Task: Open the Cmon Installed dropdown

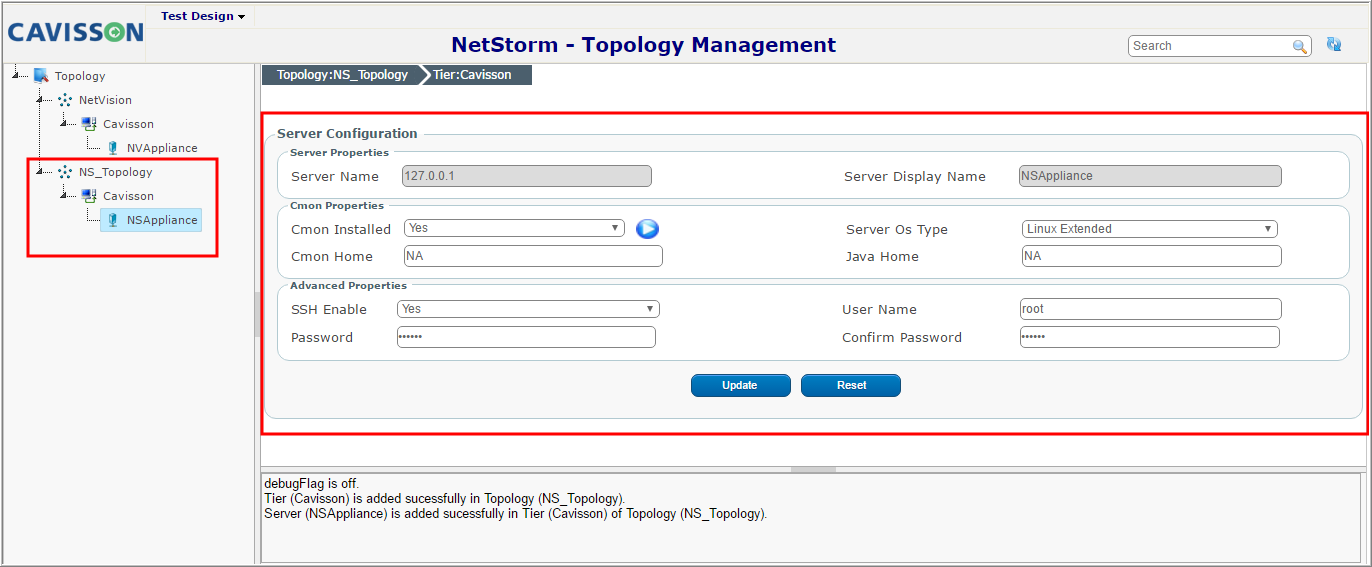Action: [514, 228]
